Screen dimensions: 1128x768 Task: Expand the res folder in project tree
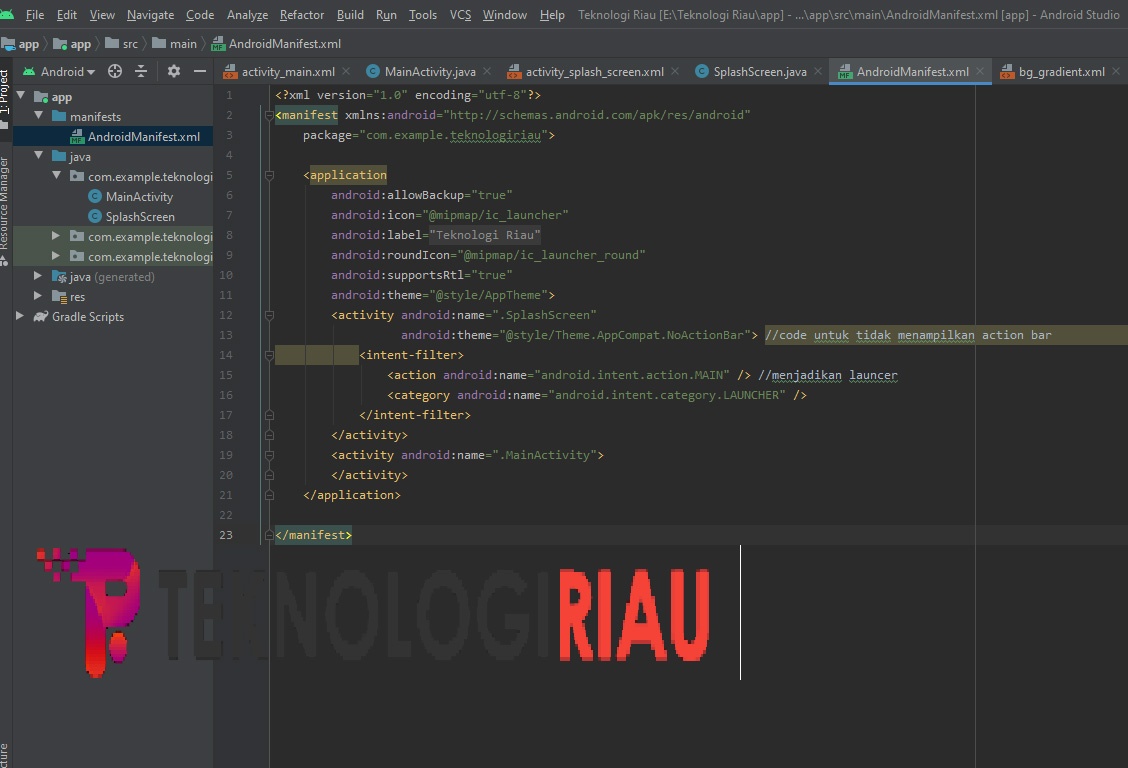click(x=38, y=296)
